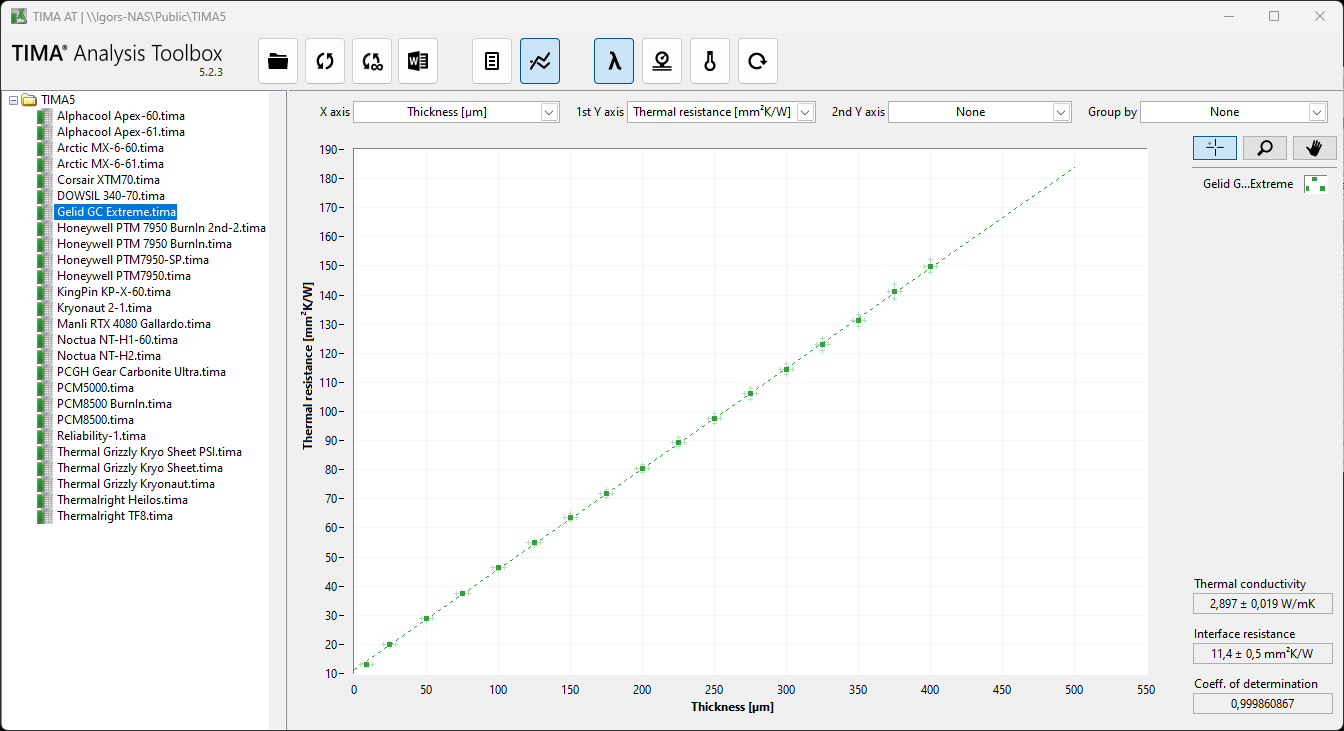
Task: Select Reliability-1.tima file
Action: tap(101, 436)
